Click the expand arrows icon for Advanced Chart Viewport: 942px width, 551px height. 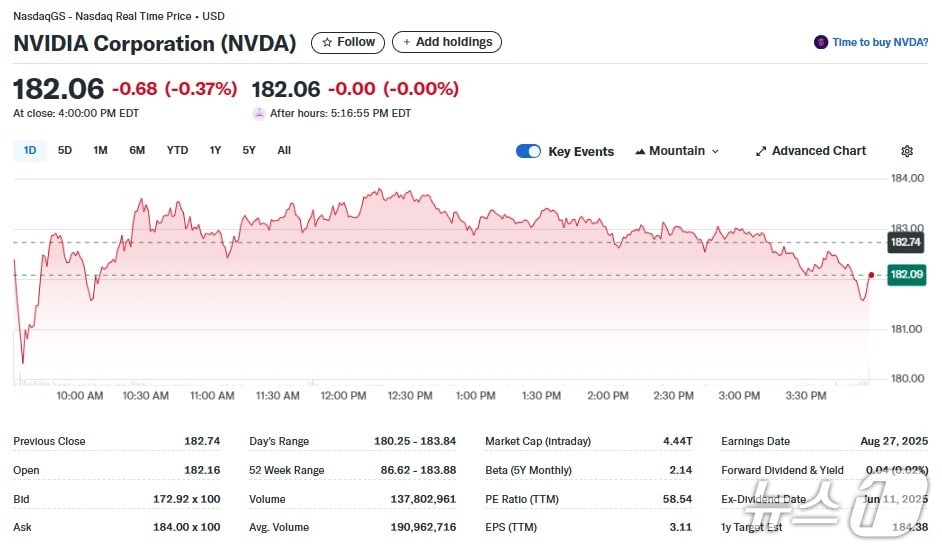[761, 151]
